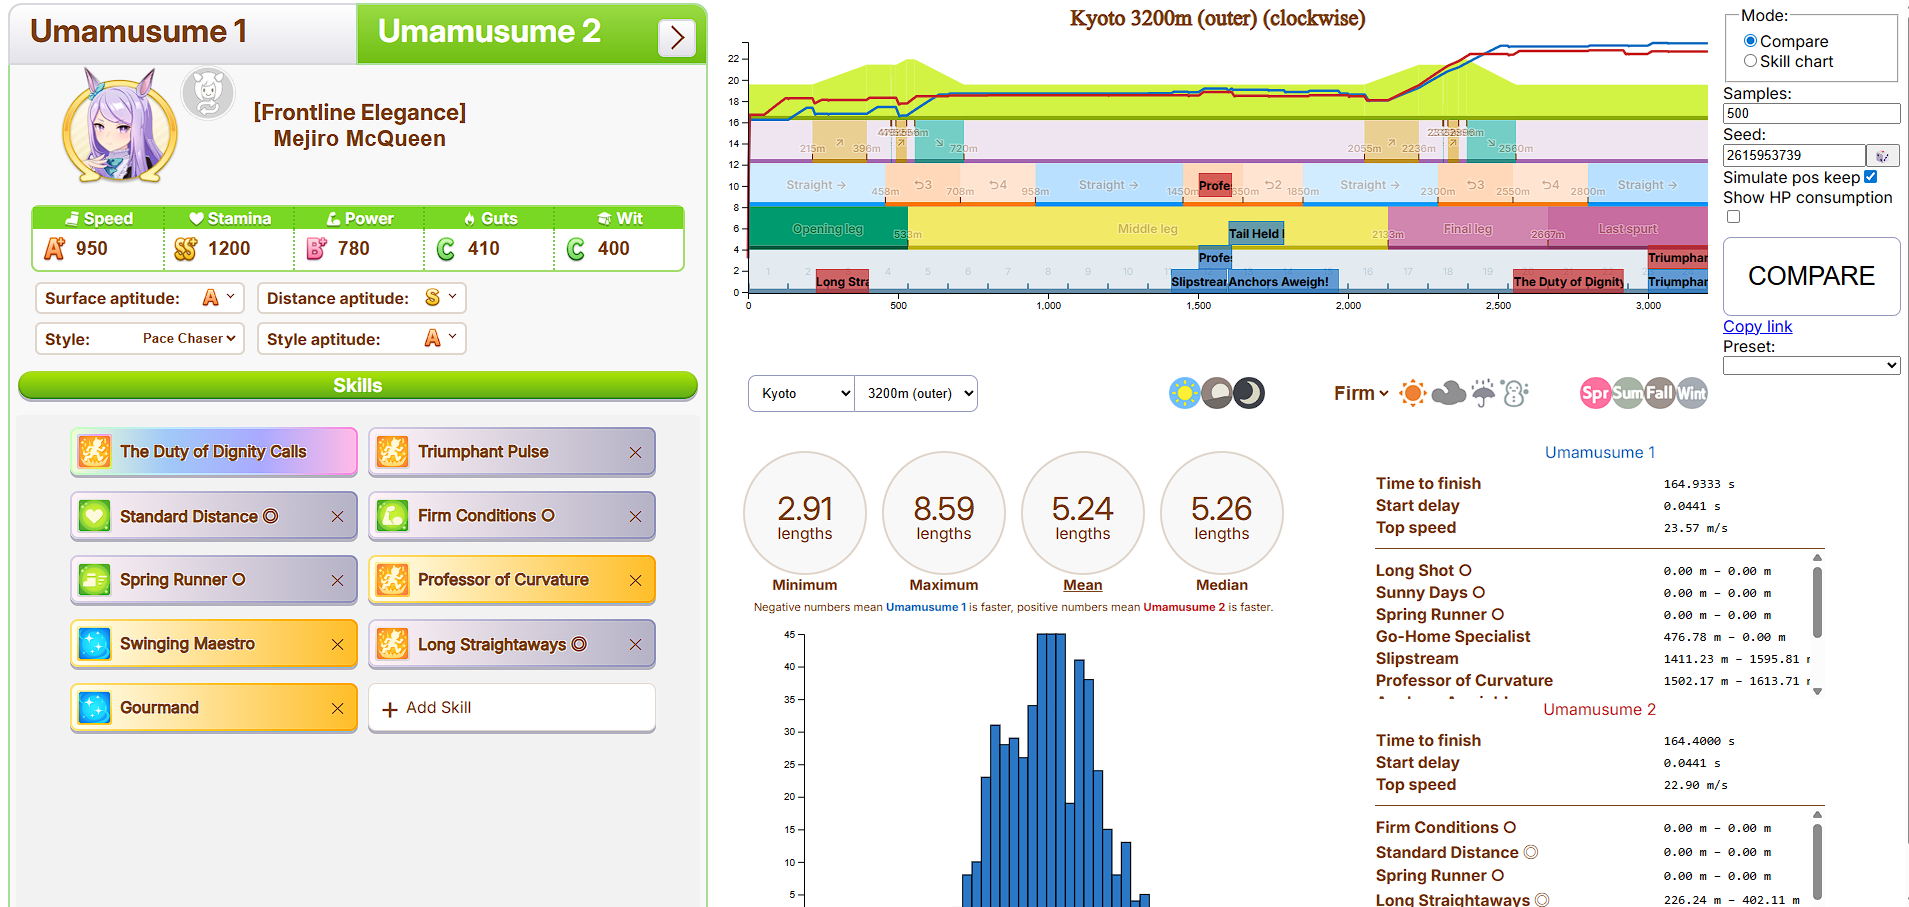Remove Spring Runner skill
1909x907 pixels.
337,581
